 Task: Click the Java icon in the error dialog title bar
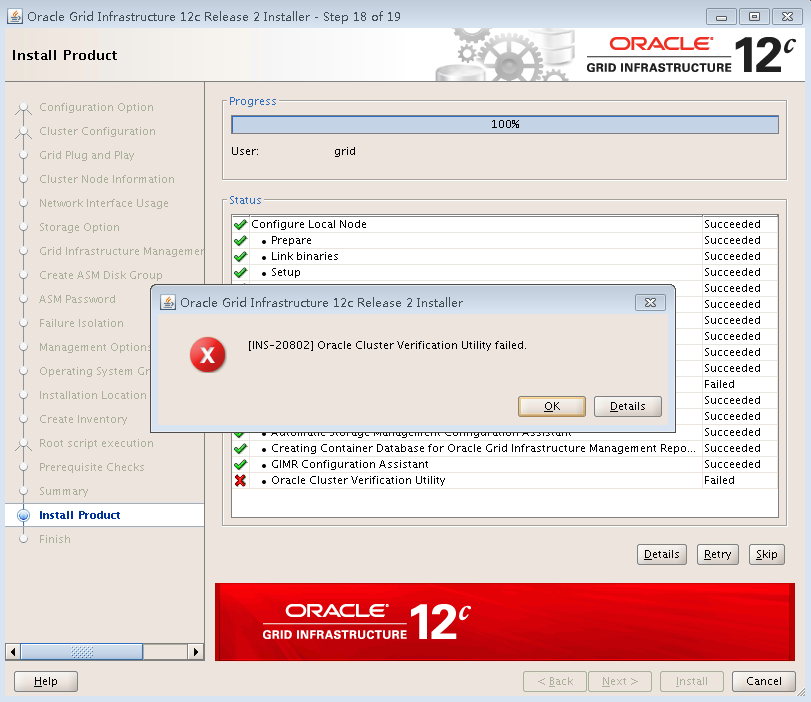[x=168, y=303]
